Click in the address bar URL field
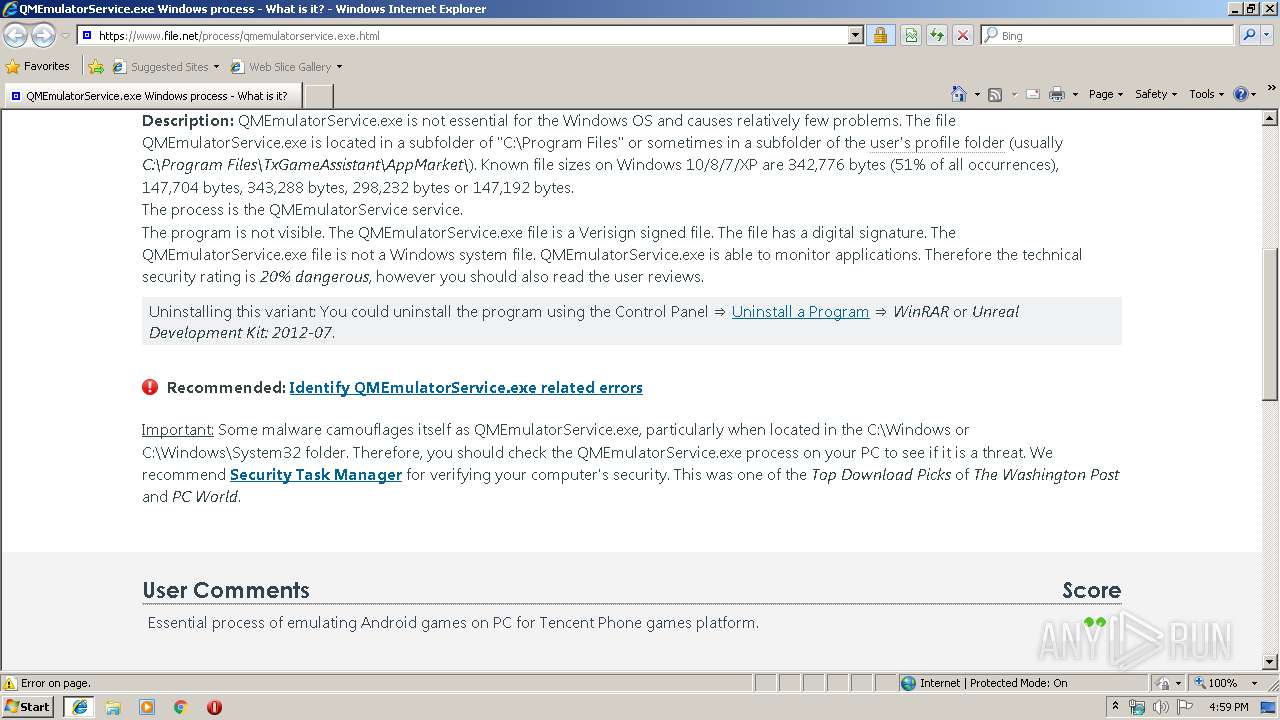The height and width of the screenshot is (720, 1280). [x=462, y=35]
